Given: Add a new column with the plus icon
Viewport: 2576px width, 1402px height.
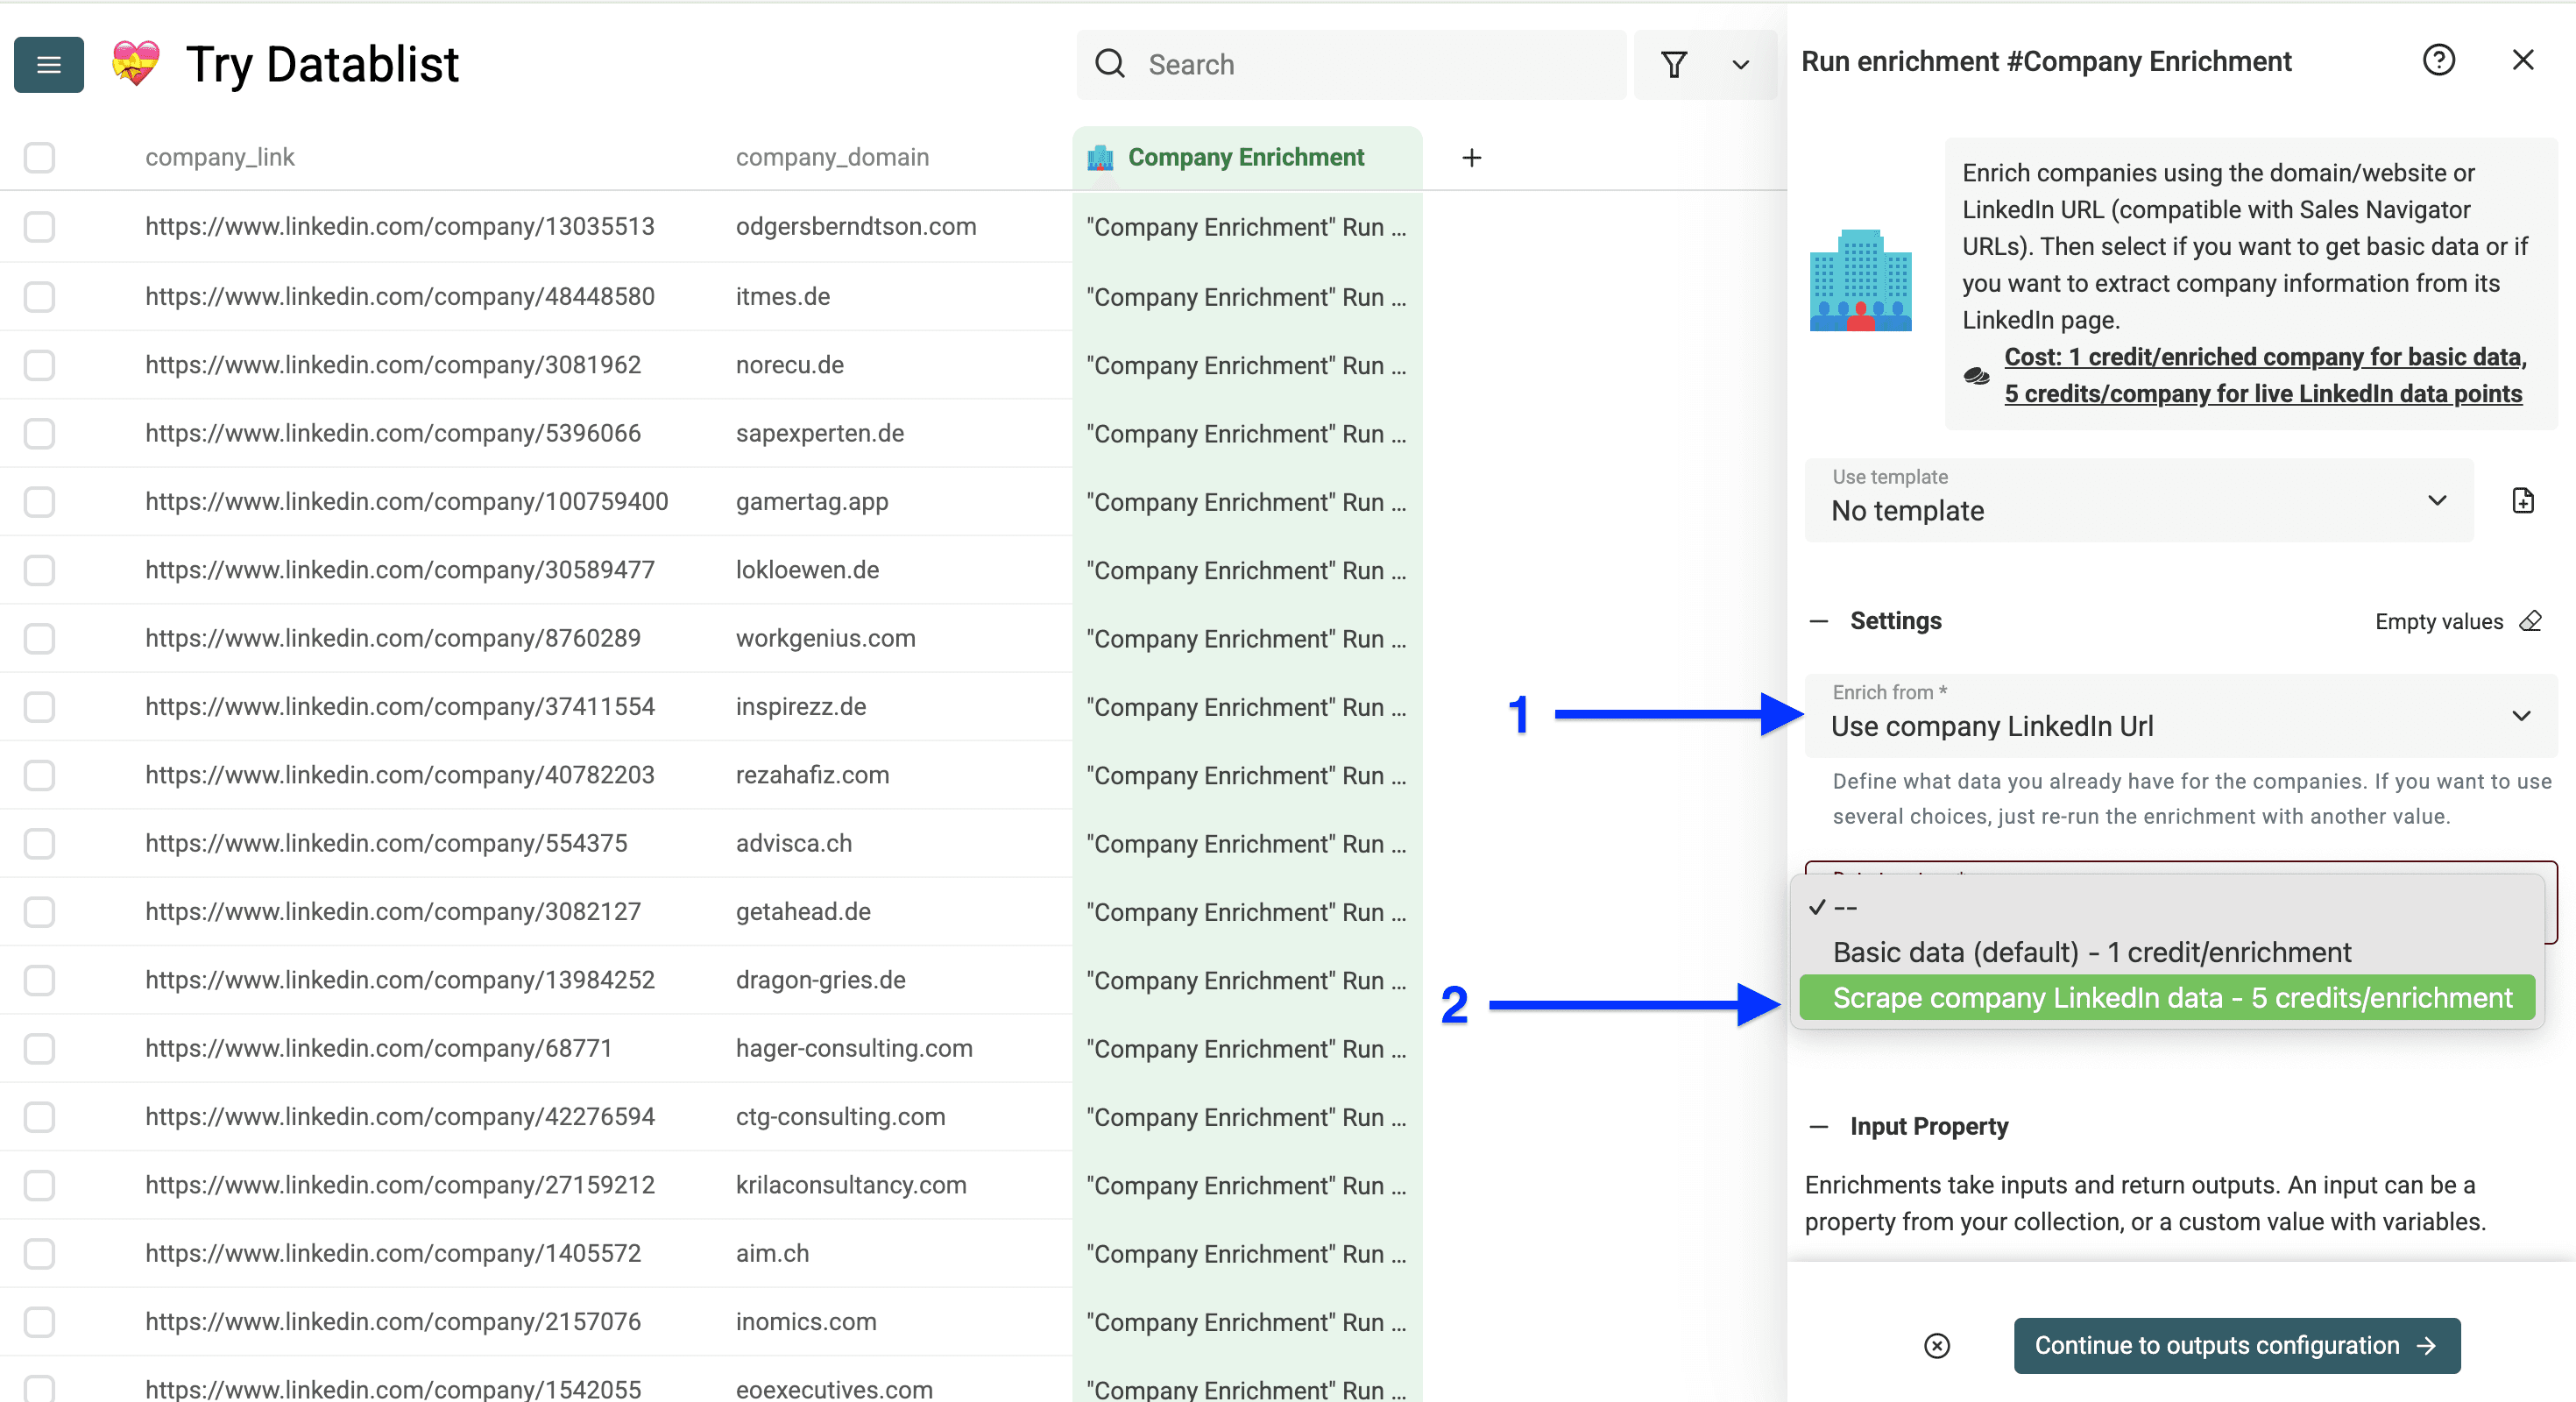Looking at the screenshot, I should point(1471,157).
